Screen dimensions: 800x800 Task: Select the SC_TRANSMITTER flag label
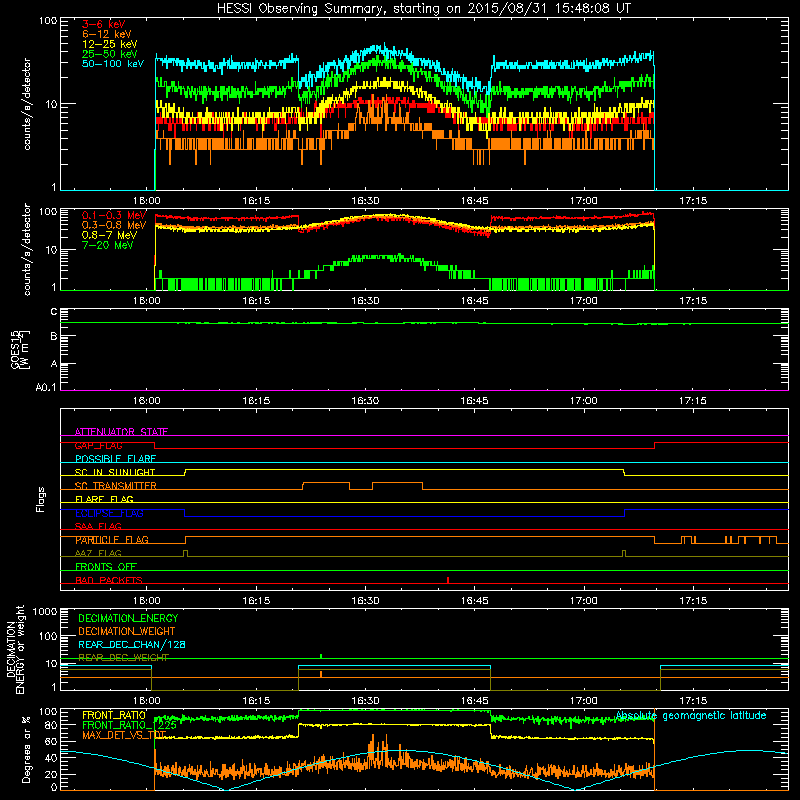(116, 485)
